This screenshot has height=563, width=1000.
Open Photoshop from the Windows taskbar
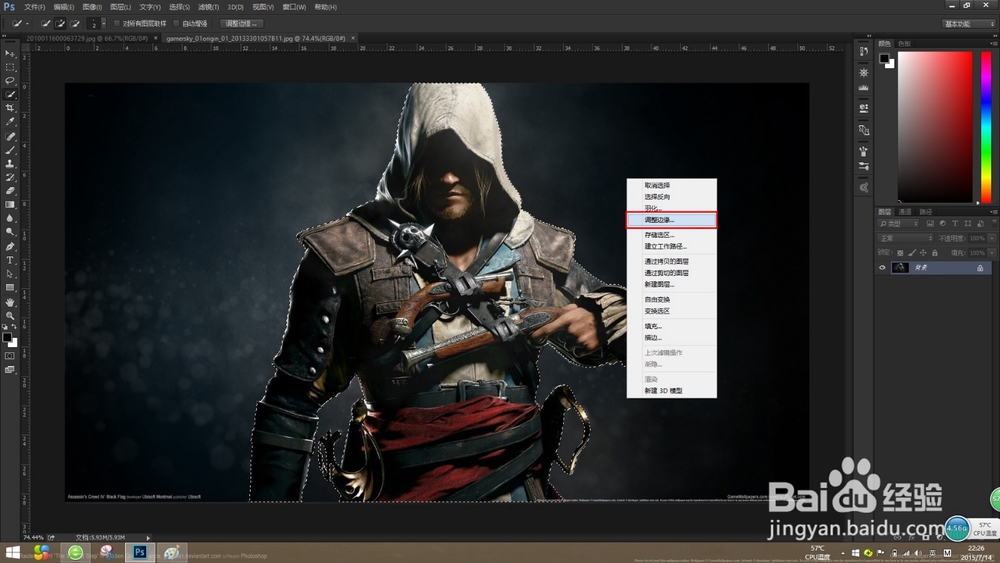click(x=140, y=552)
